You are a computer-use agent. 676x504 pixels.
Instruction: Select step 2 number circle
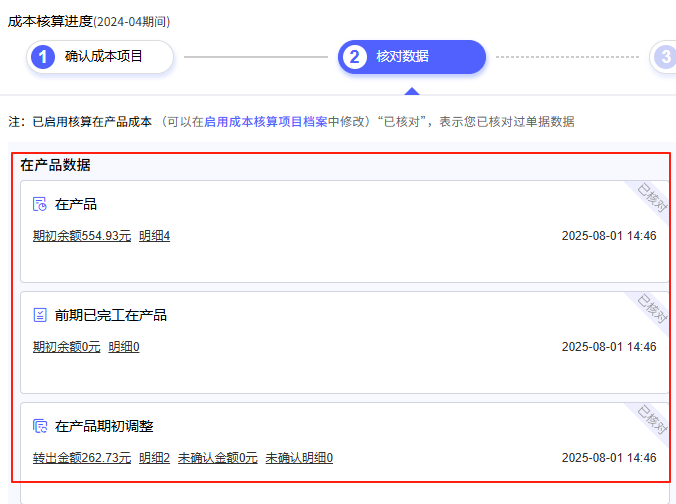coord(354,57)
